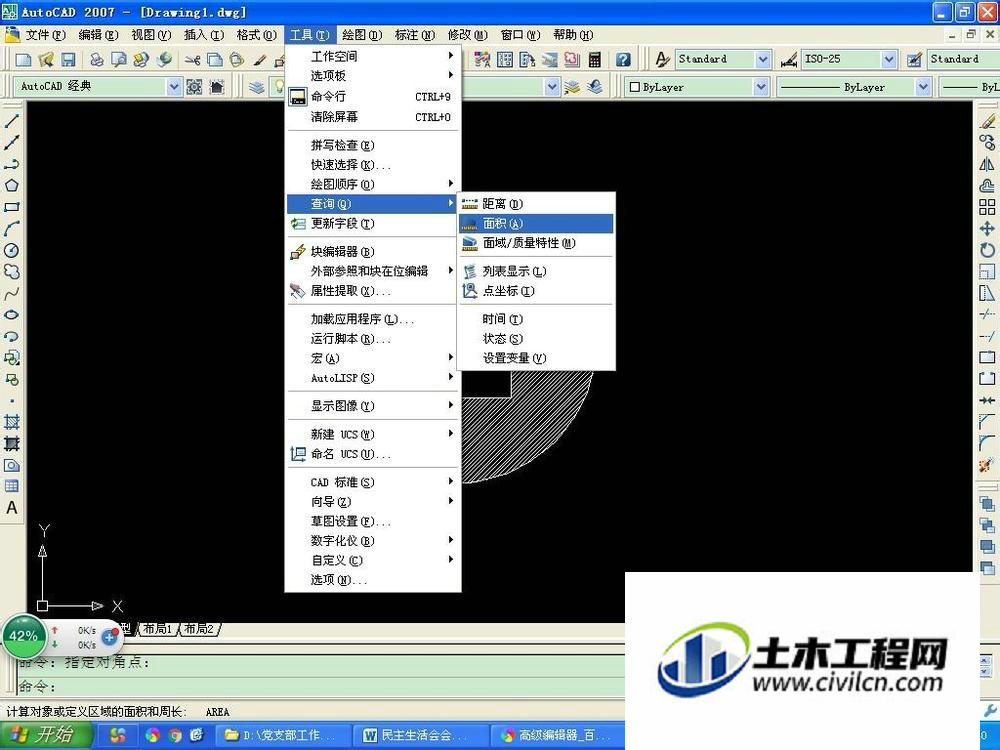Choose 距离(D) in the query submenu

pos(536,204)
